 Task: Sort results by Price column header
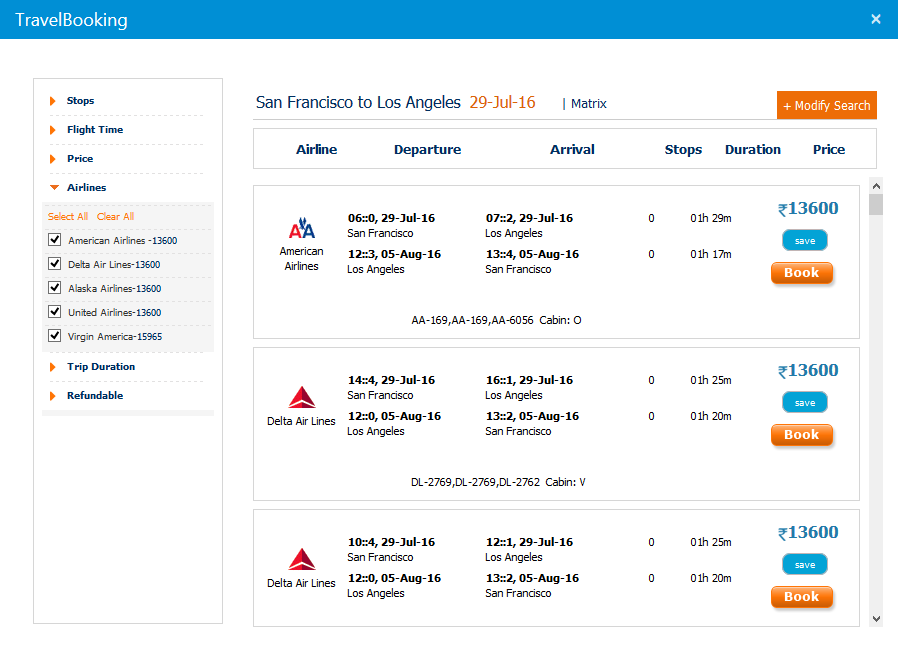[829, 150]
